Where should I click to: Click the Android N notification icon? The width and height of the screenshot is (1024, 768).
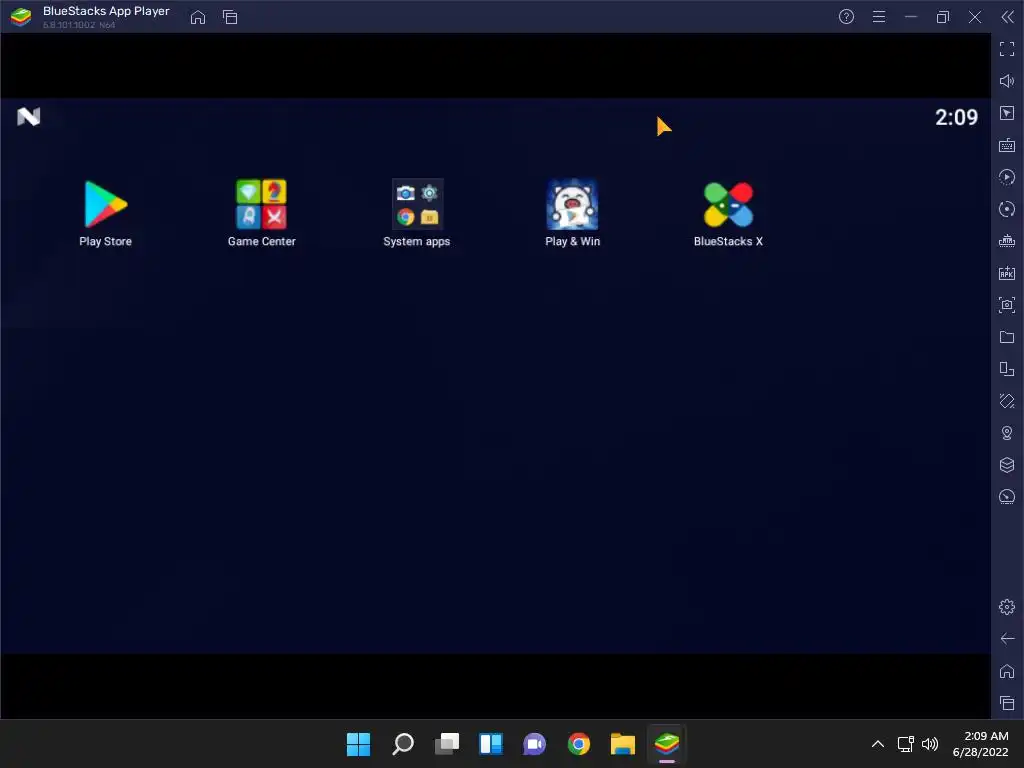point(29,117)
